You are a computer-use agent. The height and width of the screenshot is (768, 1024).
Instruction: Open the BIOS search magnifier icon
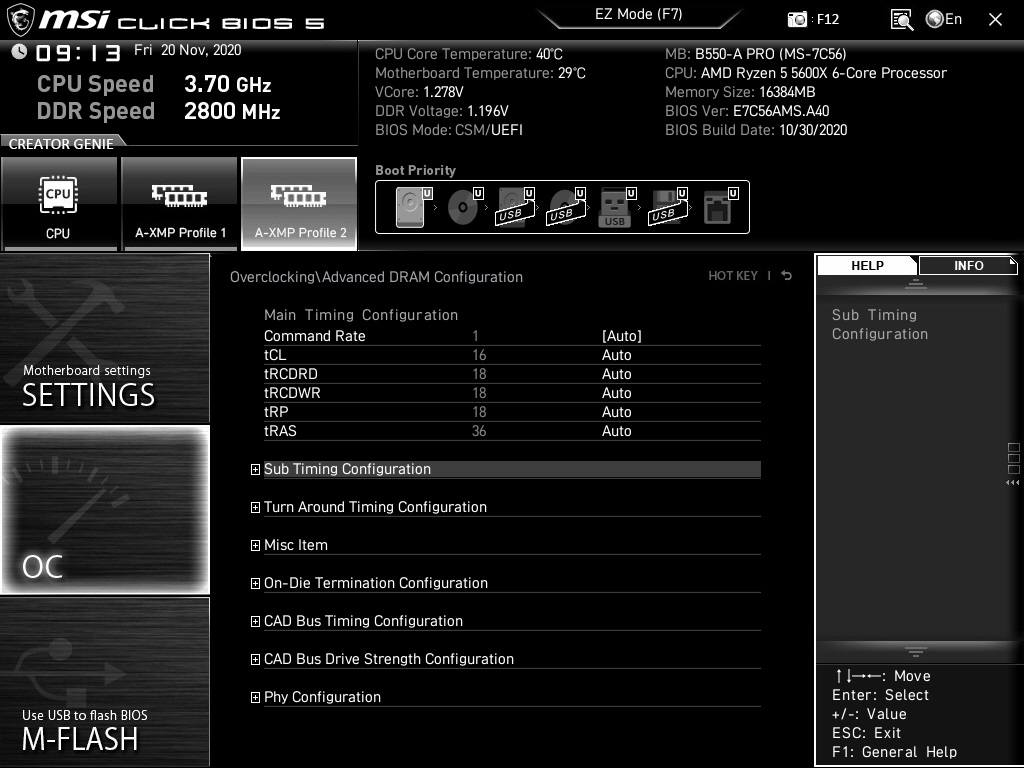[x=902, y=20]
